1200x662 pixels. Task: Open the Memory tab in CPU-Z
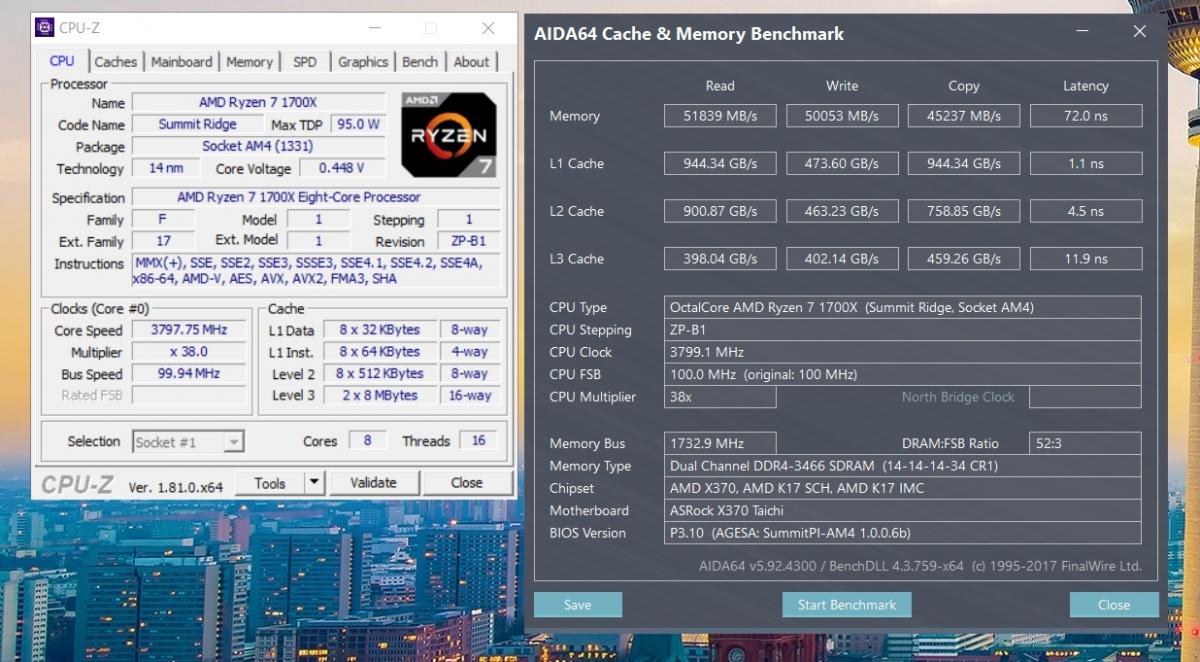tap(249, 62)
